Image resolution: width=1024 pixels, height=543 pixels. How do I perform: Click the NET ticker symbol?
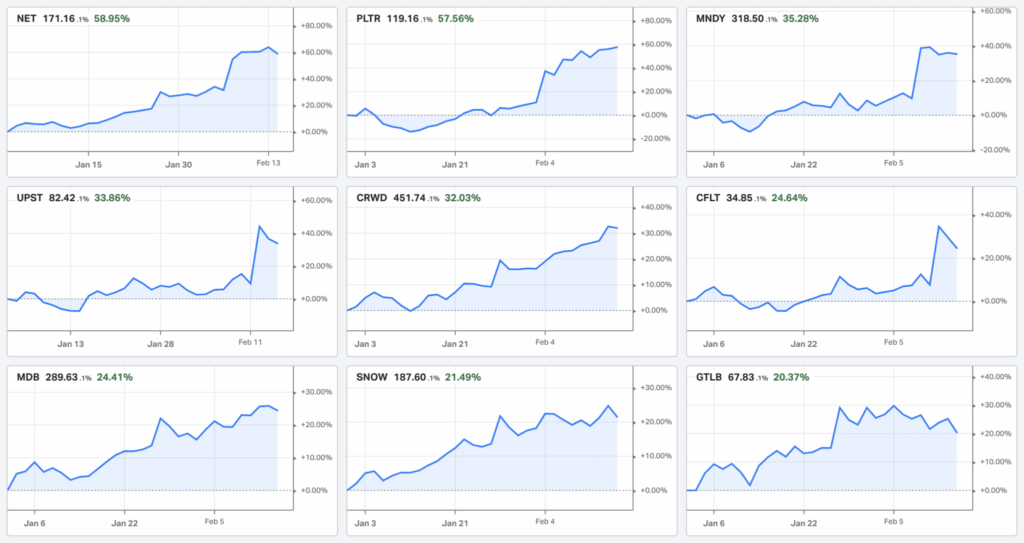point(26,19)
